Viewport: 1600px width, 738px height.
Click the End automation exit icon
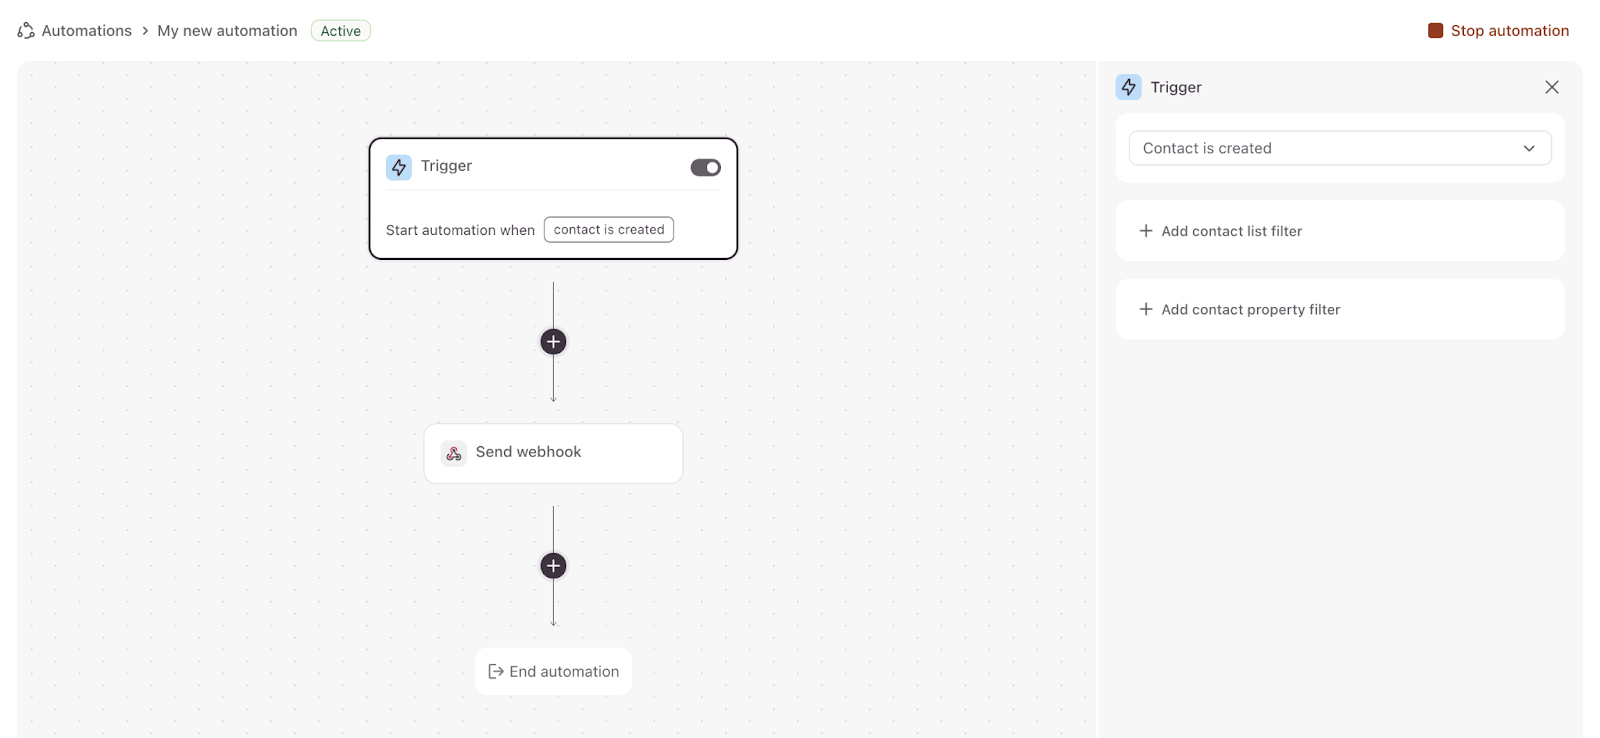tap(495, 672)
